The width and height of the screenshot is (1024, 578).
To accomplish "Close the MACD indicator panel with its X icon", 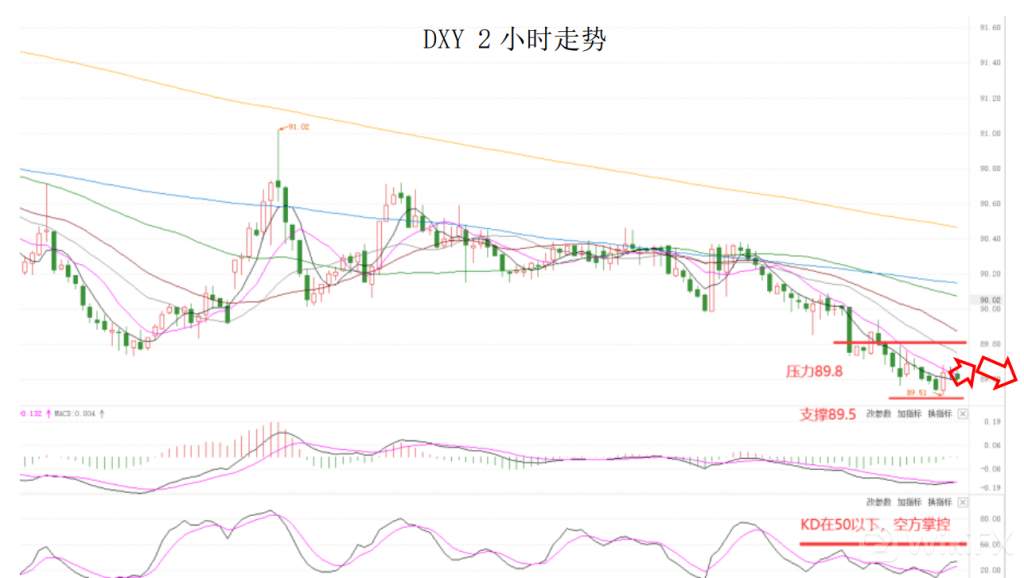I will (963, 414).
